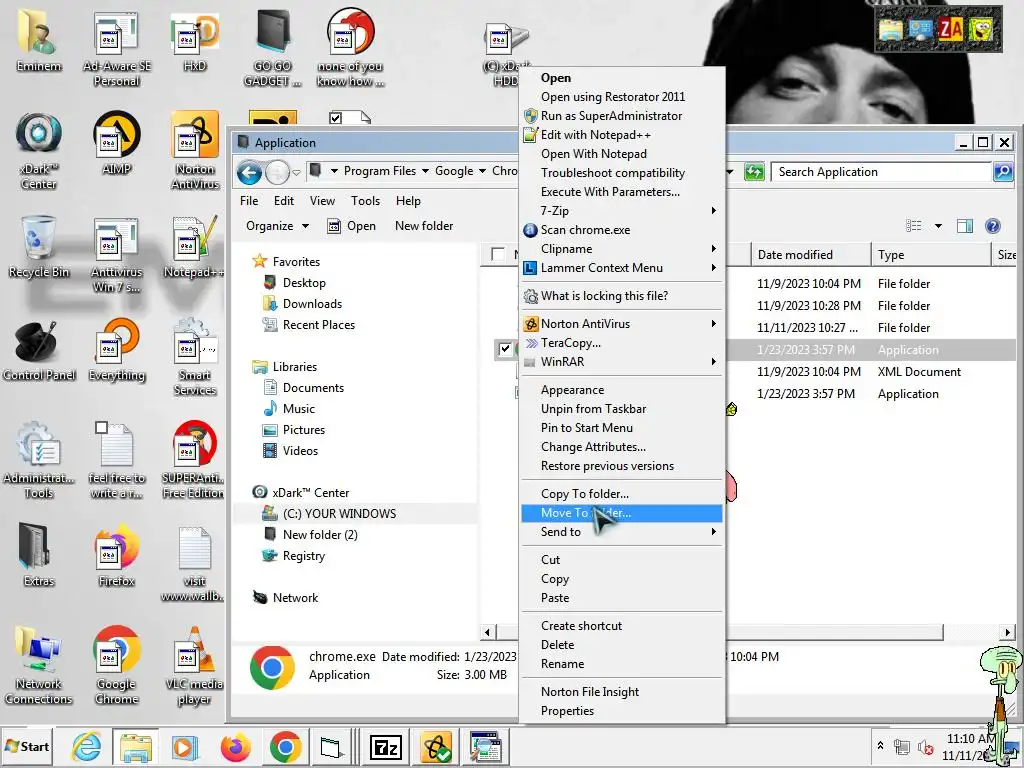1024x768 pixels.
Task: Open Windows Explorer taskbar button
Action: pos(136,747)
